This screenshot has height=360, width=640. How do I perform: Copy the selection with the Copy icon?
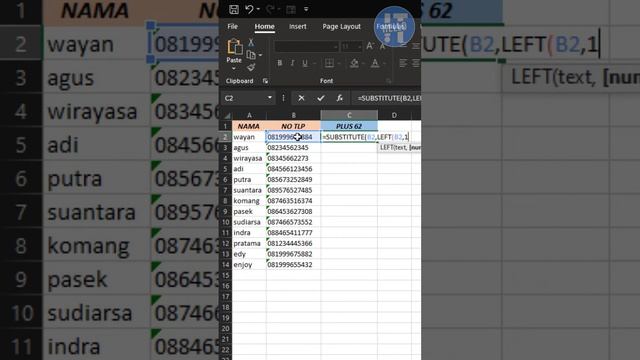[x=251, y=55]
